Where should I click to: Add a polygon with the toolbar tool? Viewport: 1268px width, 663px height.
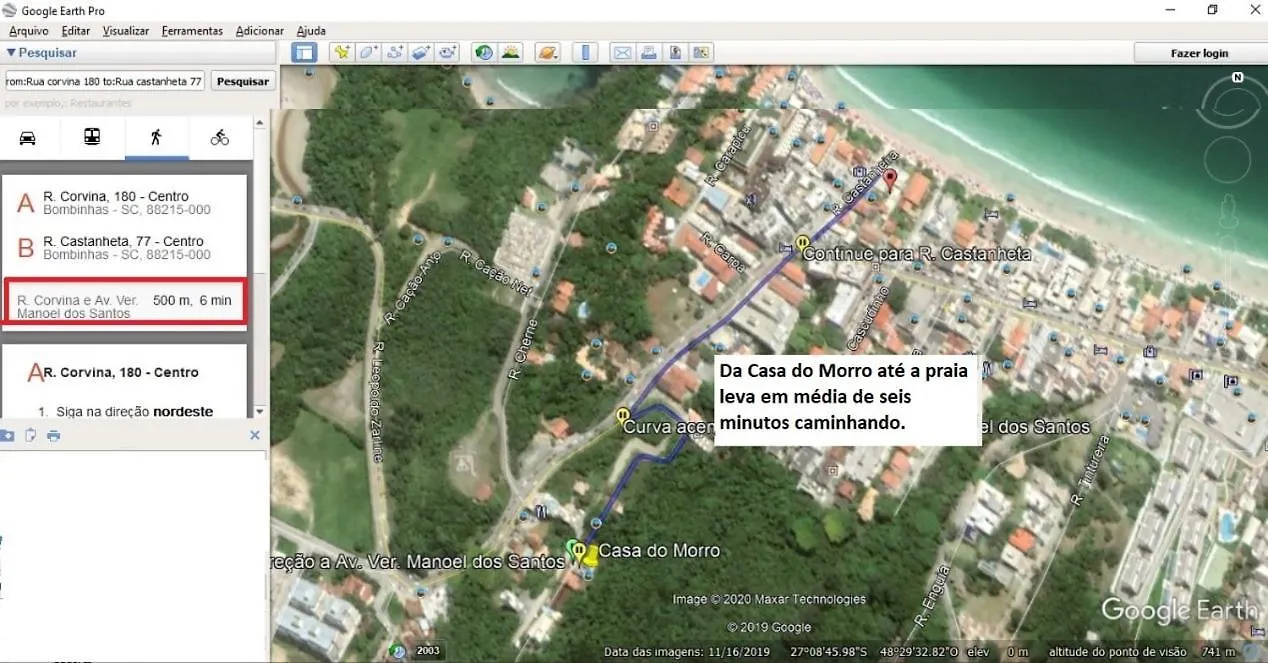369,53
